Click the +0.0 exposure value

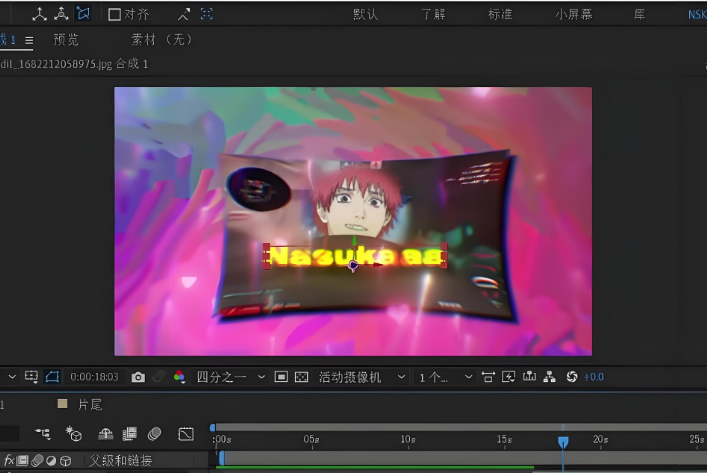click(594, 377)
